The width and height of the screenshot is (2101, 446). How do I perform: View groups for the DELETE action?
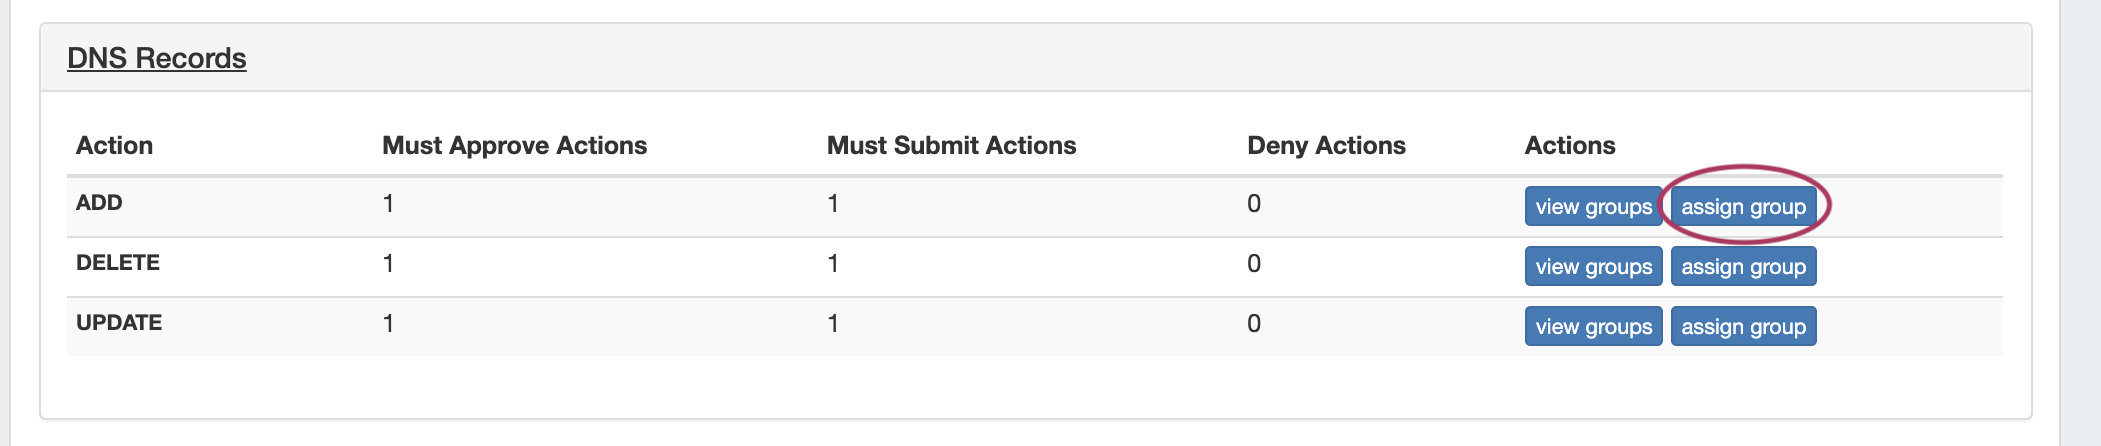[1593, 267]
